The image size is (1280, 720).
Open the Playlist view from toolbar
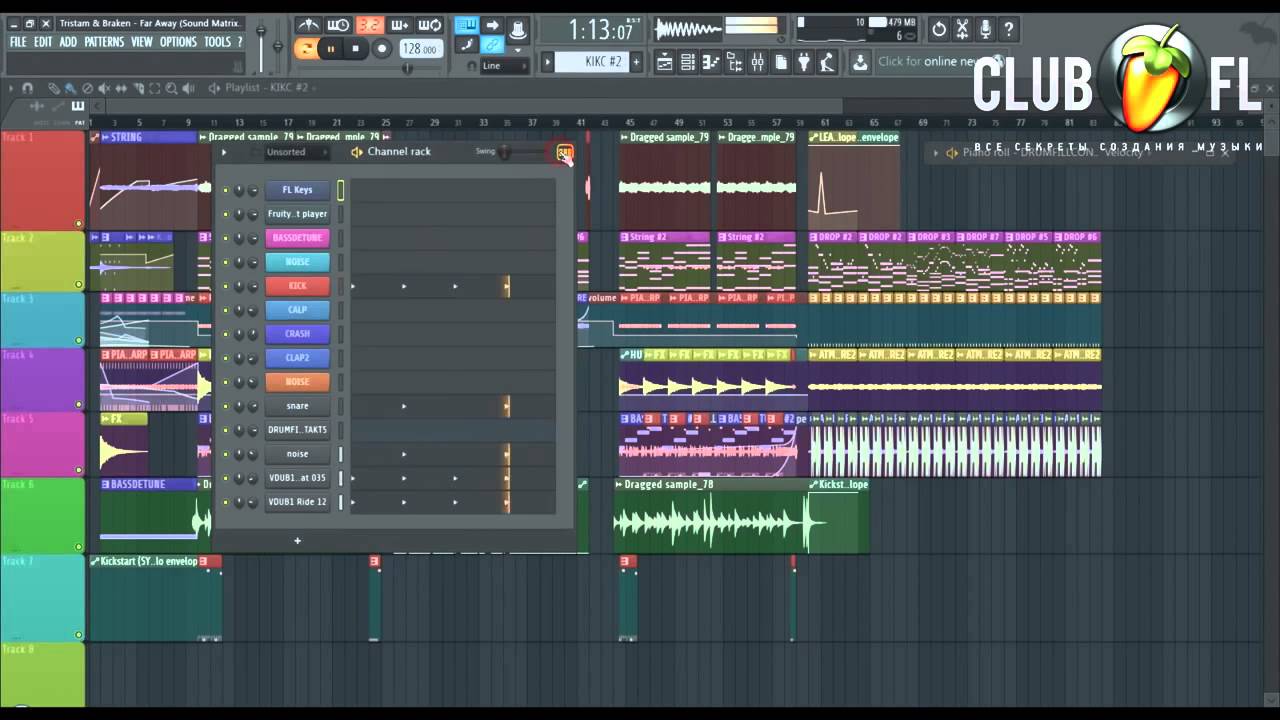[x=664, y=62]
